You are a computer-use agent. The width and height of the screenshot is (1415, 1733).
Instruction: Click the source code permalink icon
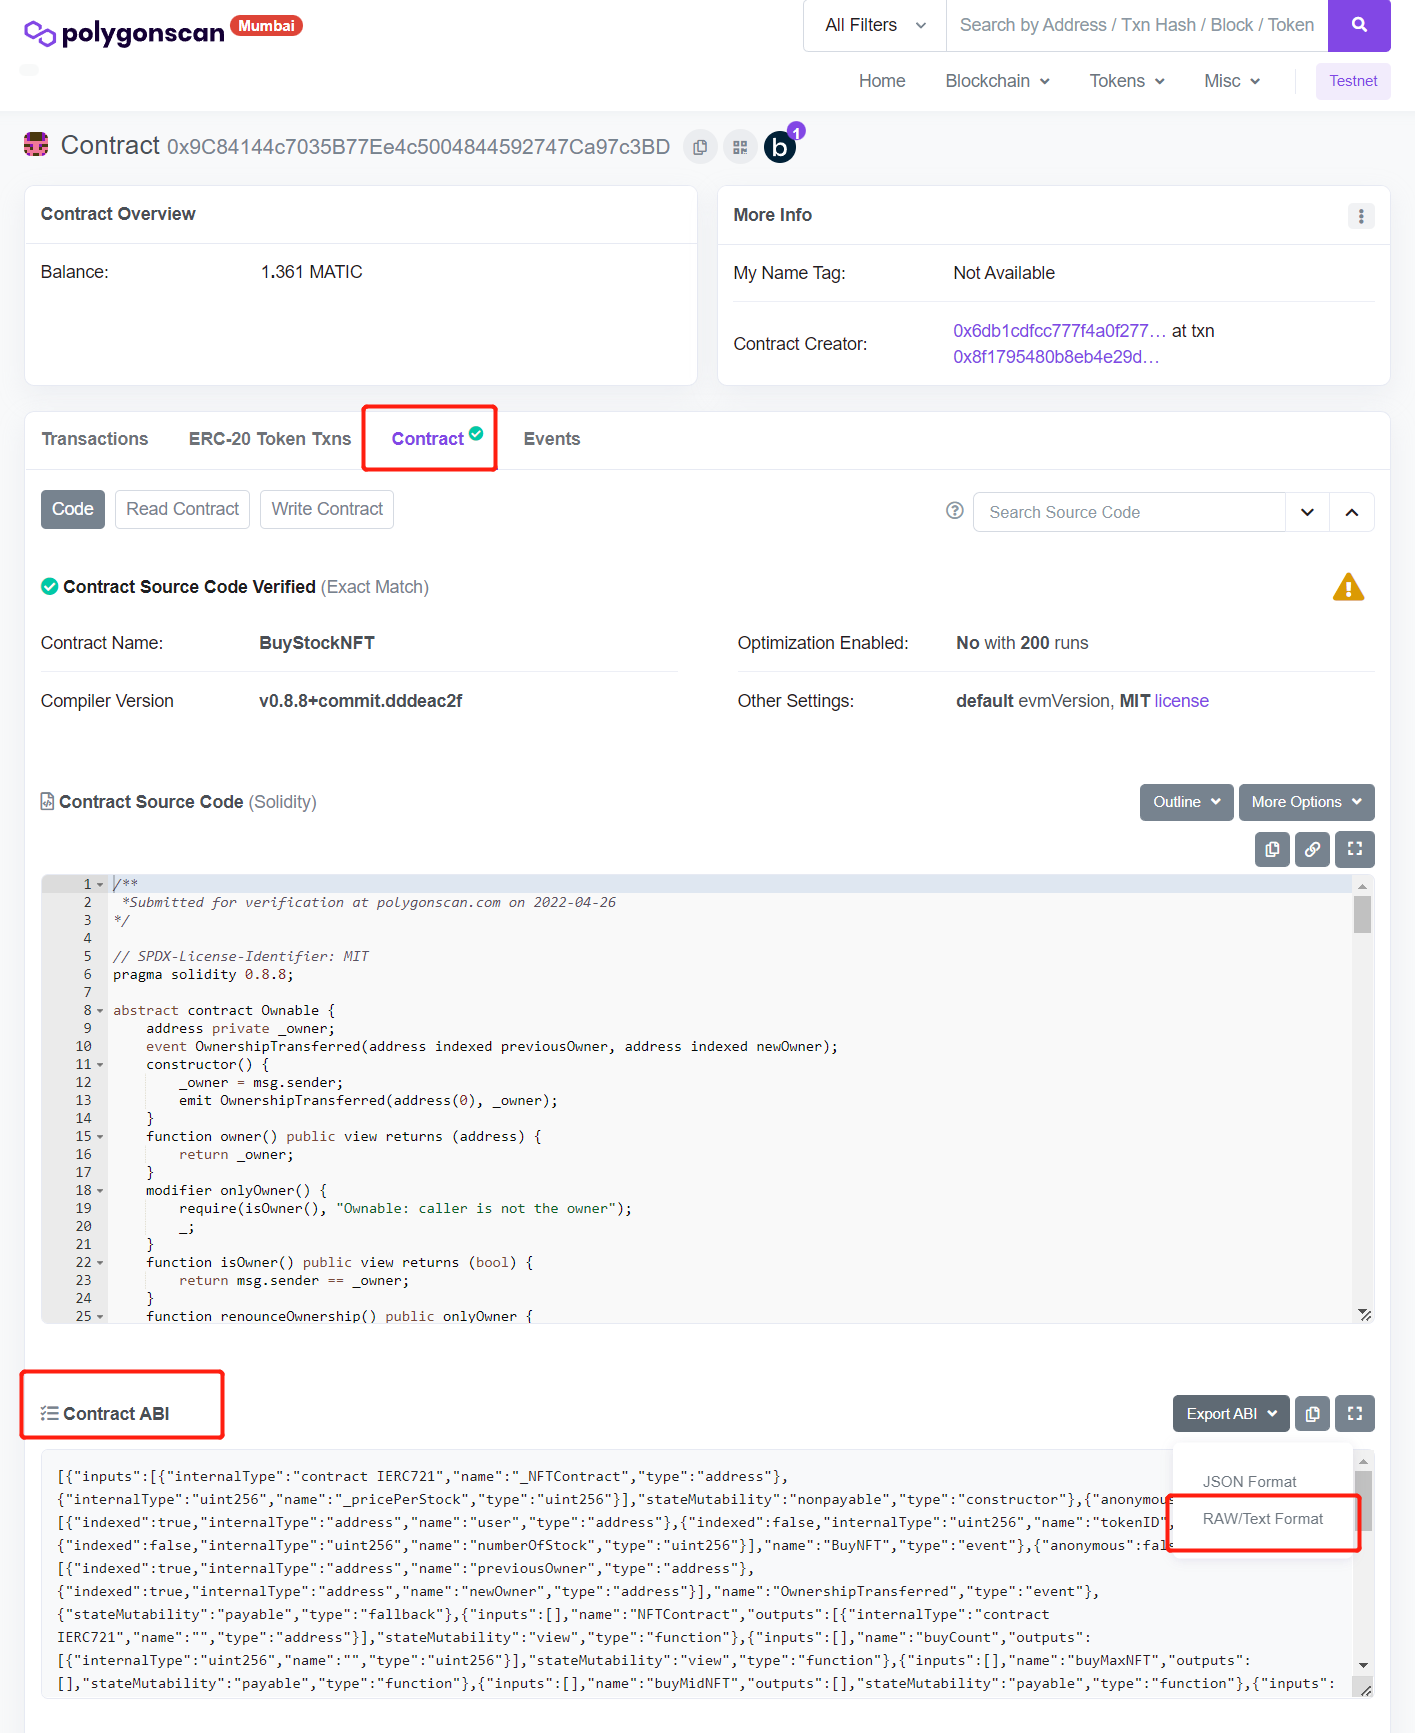(1312, 849)
